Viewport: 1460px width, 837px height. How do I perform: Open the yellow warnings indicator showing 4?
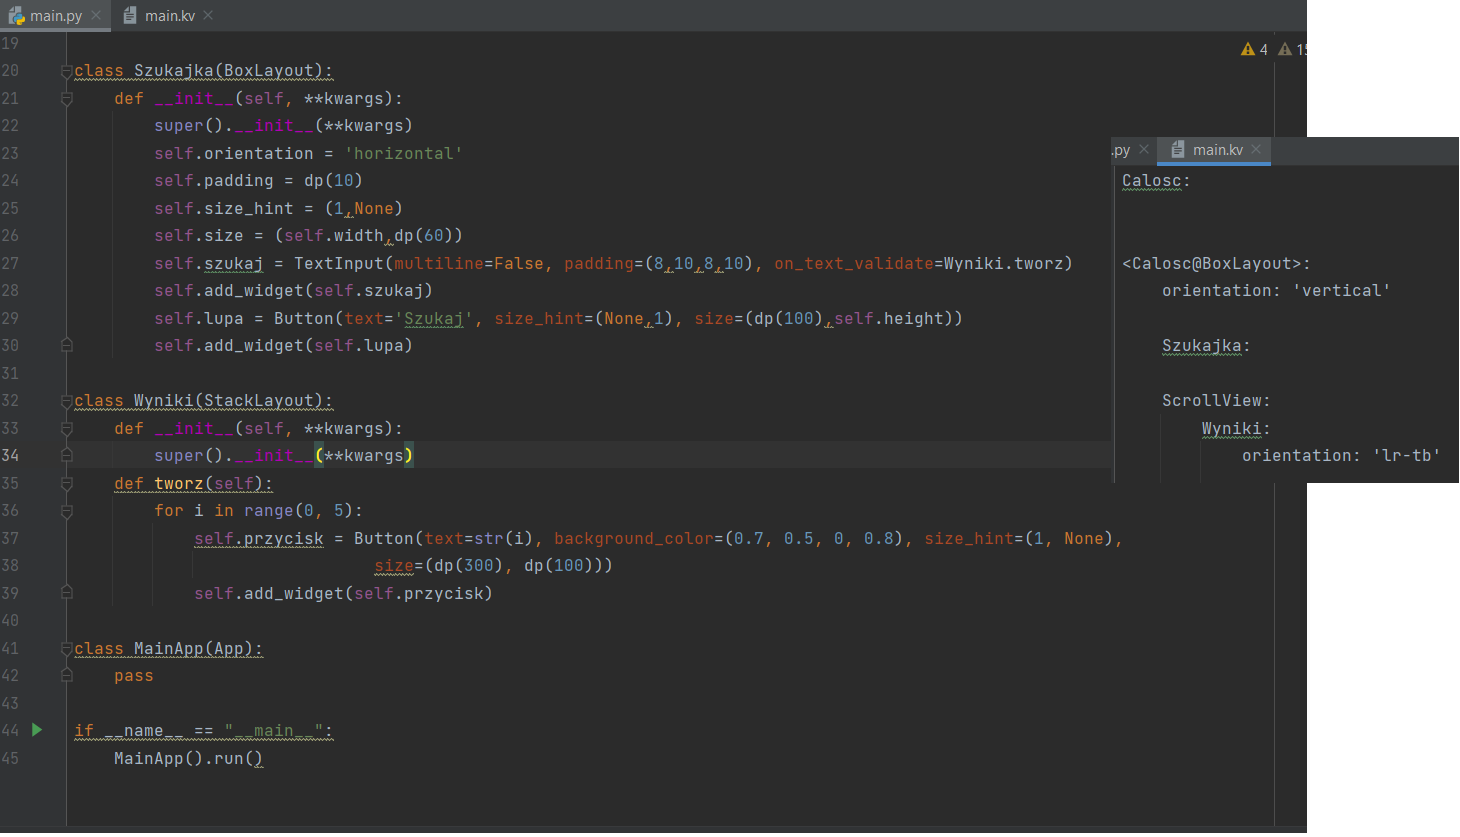click(x=1254, y=49)
